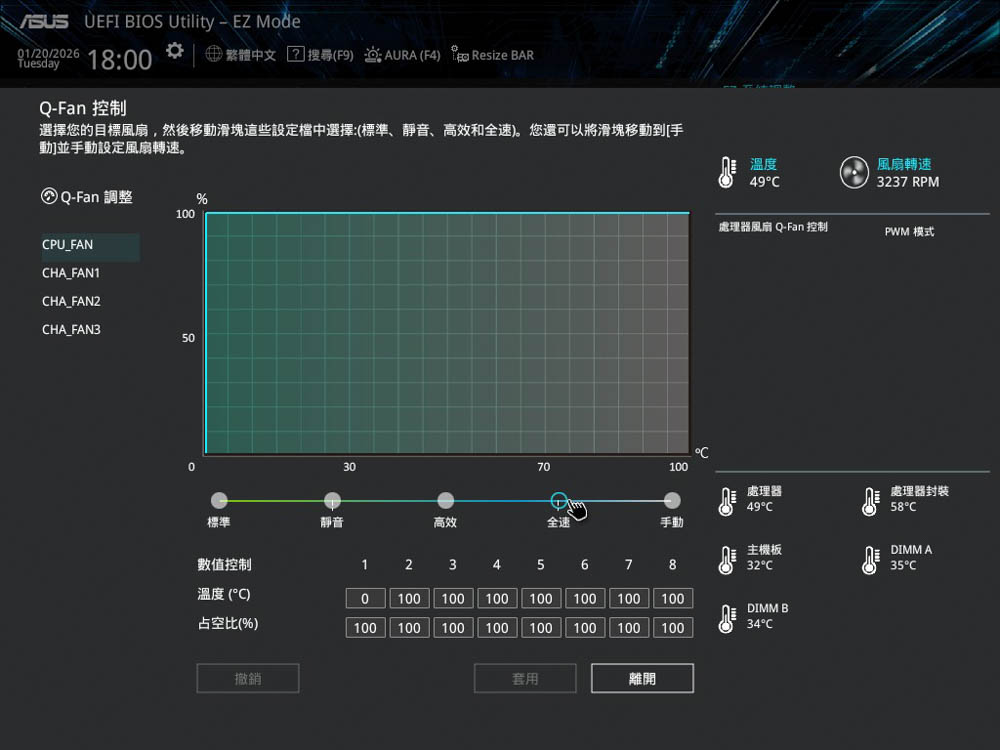1000x750 pixels.
Task: Select the 高效 turbo fan profile
Action: 445,501
